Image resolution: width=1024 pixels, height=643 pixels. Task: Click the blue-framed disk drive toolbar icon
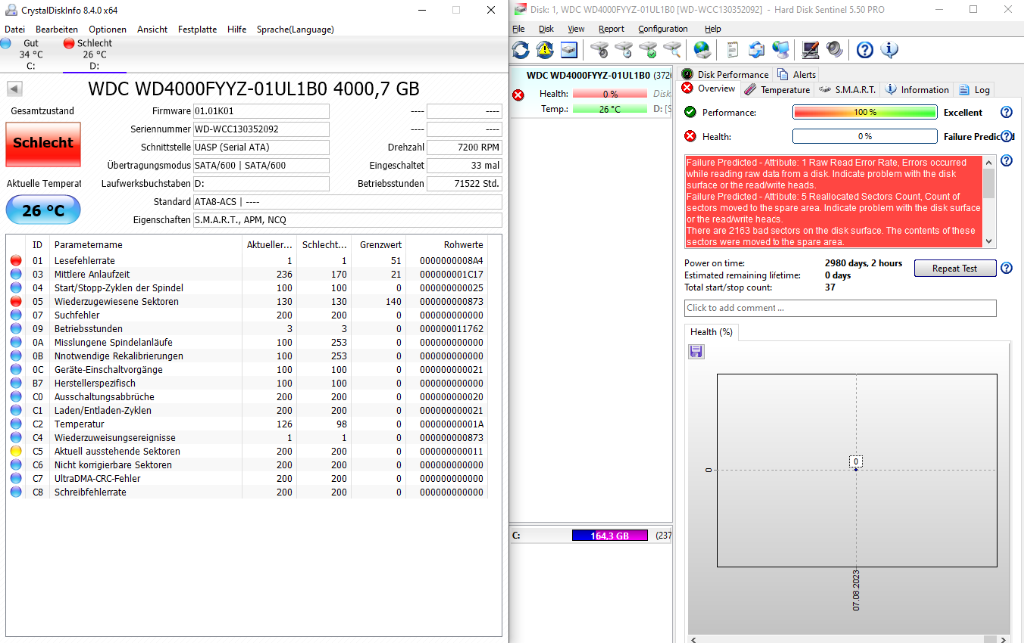click(x=569, y=50)
